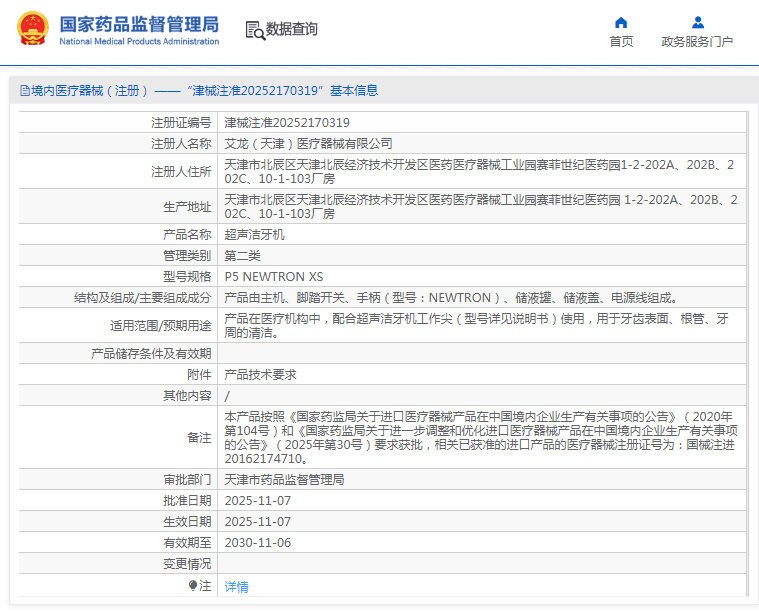Click the home house icon
Image resolution: width=759 pixels, height=615 pixels.
pos(621,22)
